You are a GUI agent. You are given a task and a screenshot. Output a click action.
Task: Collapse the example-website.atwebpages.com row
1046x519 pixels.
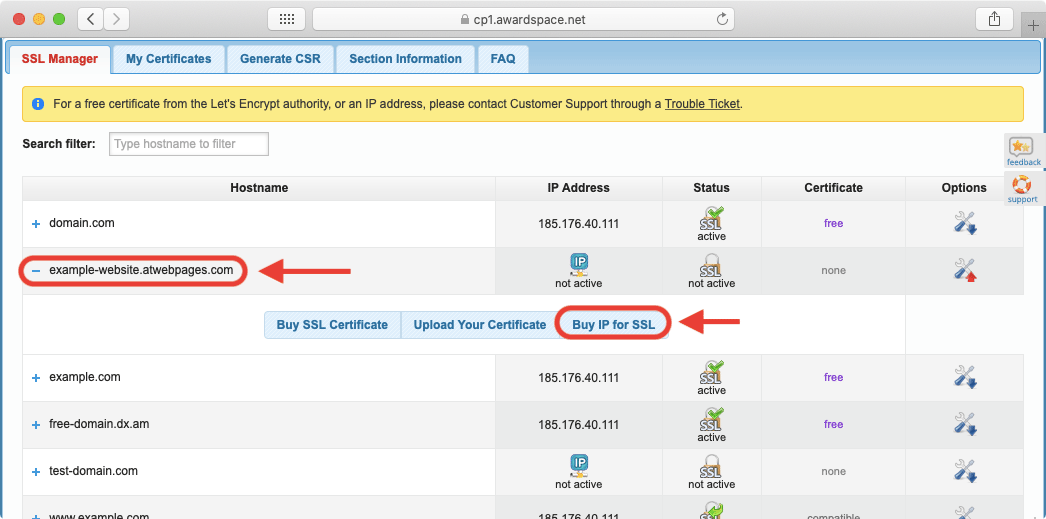click(36, 271)
